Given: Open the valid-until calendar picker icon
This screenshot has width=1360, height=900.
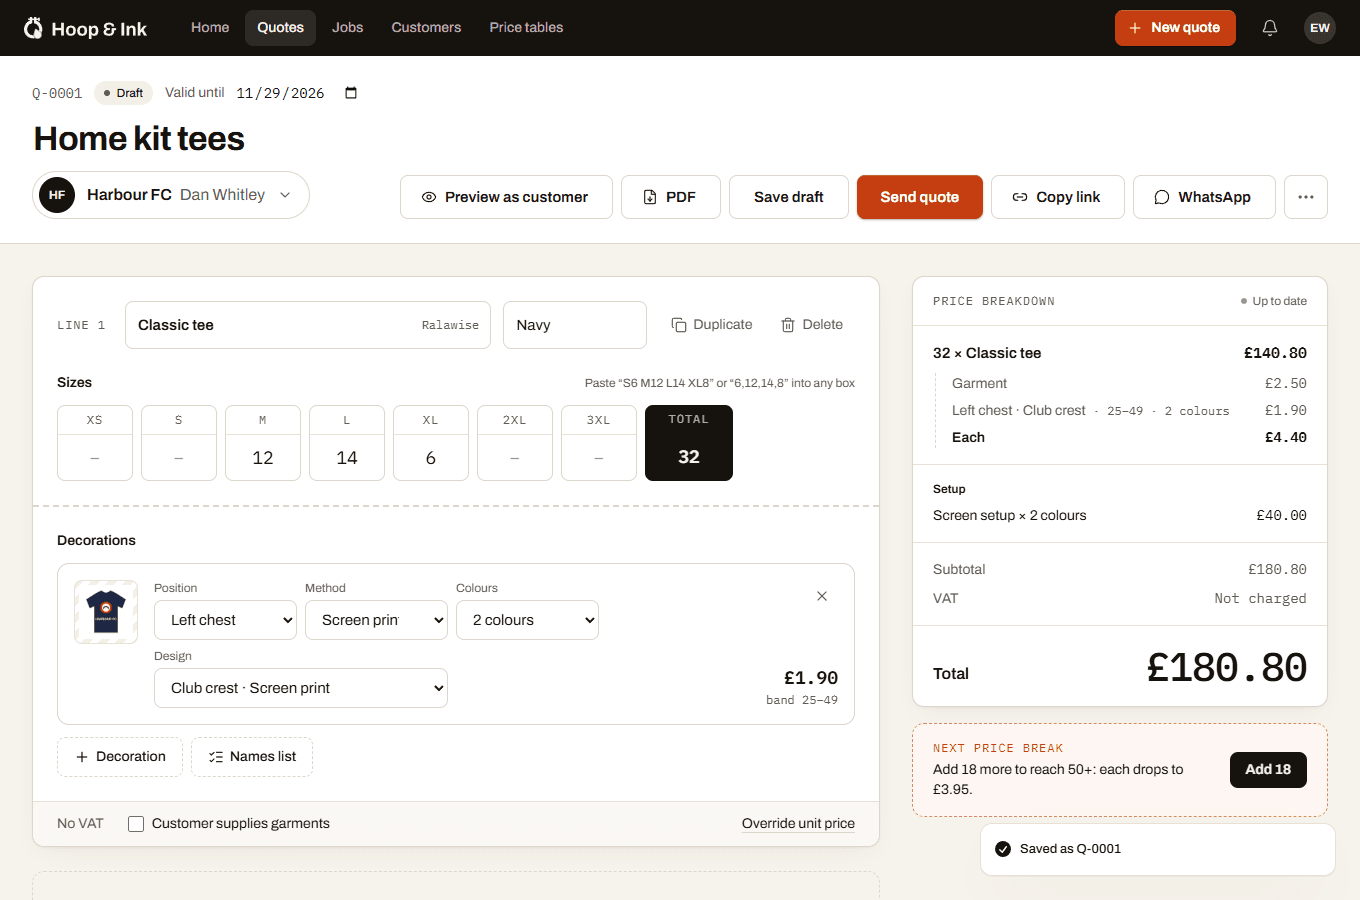Looking at the screenshot, I should pos(351,93).
